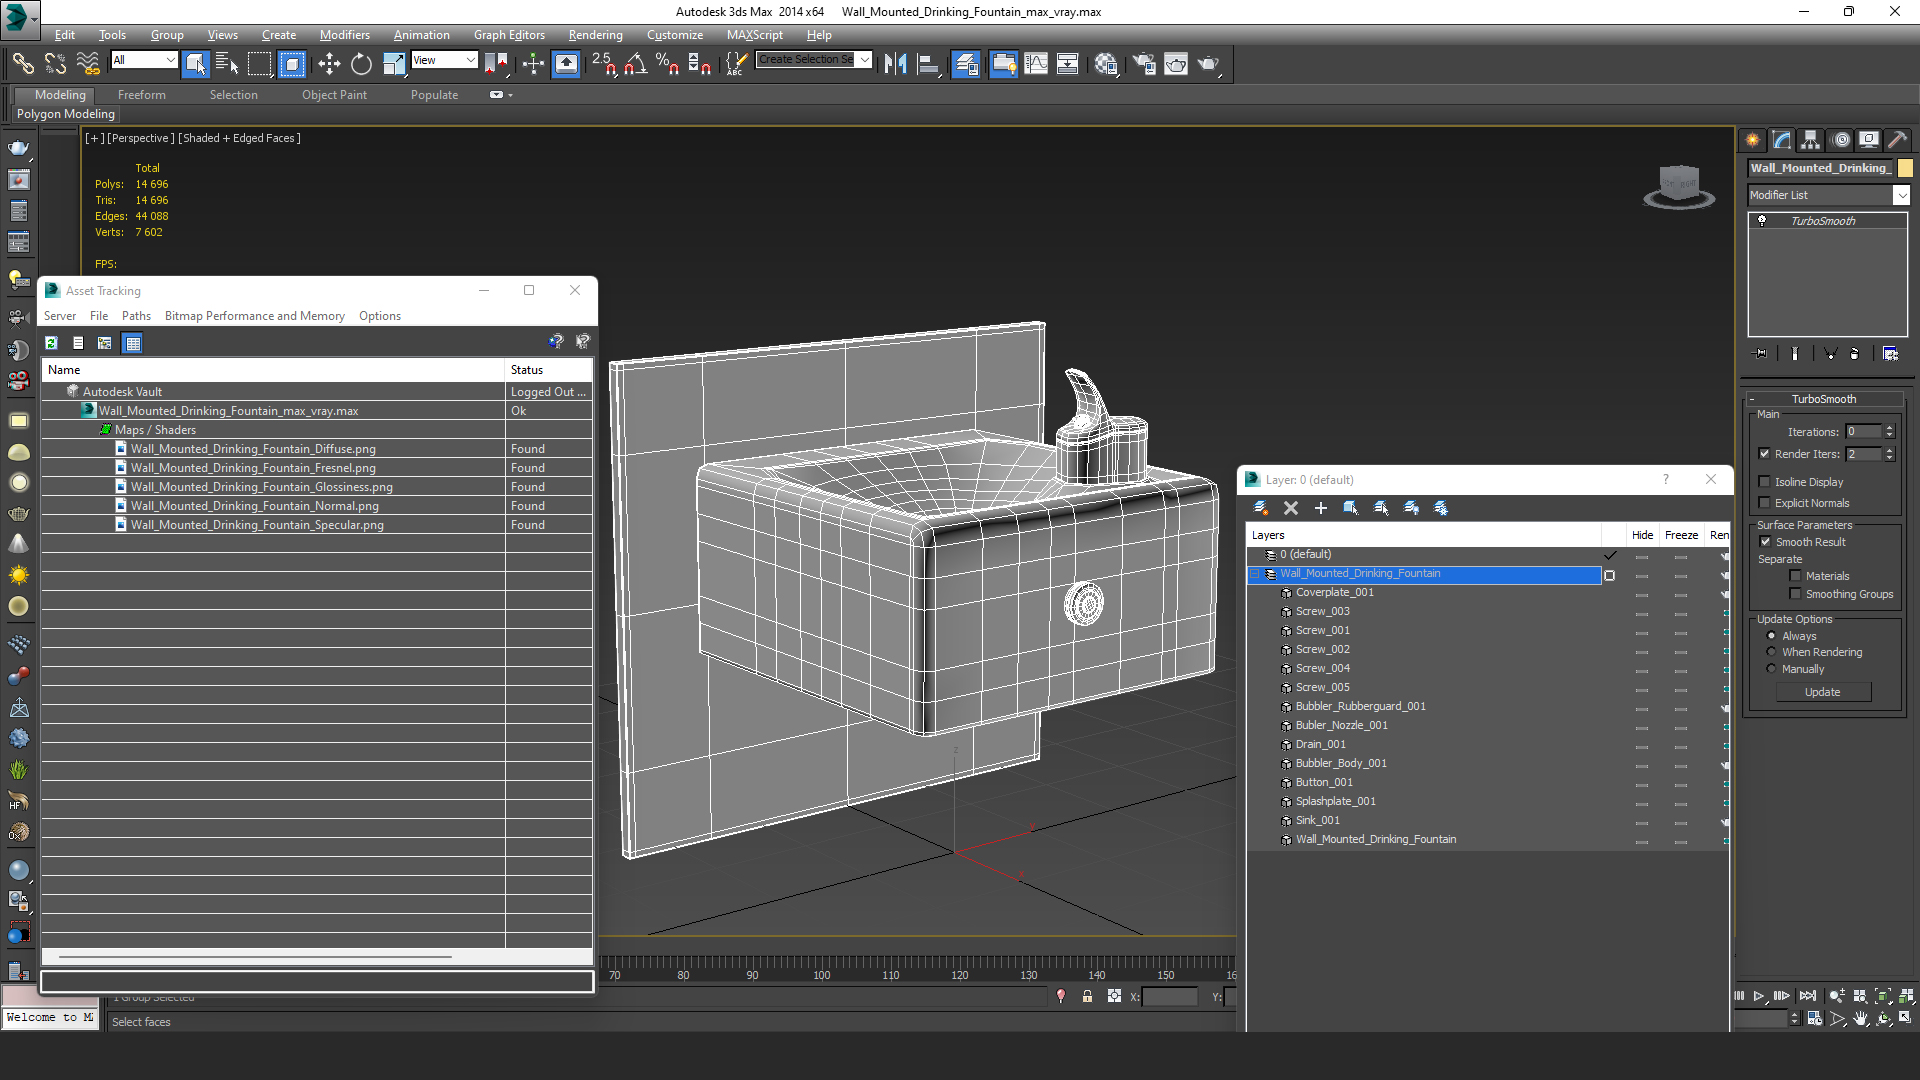The width and height of the screenshot is (1920, 1080).
Task: Open reference coordinate system View dropdown
Action: pos(470,60)
